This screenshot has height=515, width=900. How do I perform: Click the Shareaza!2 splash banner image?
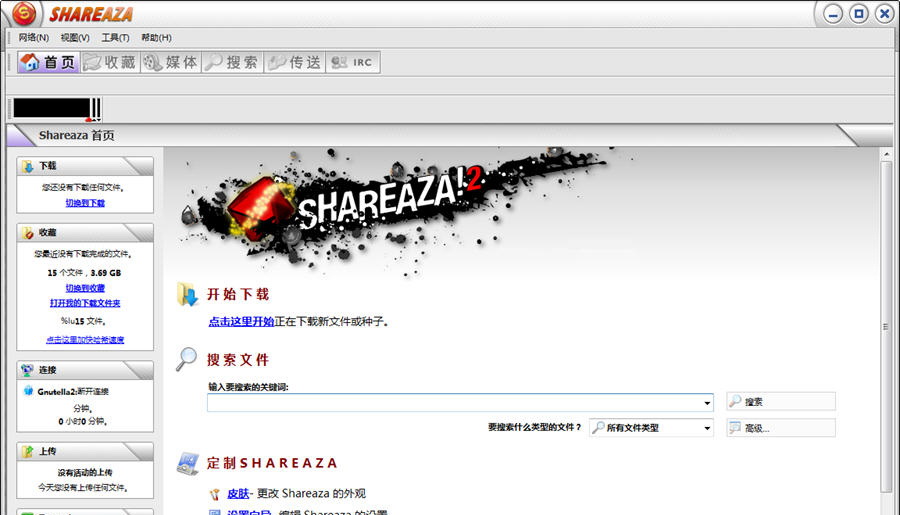[395, 211]
